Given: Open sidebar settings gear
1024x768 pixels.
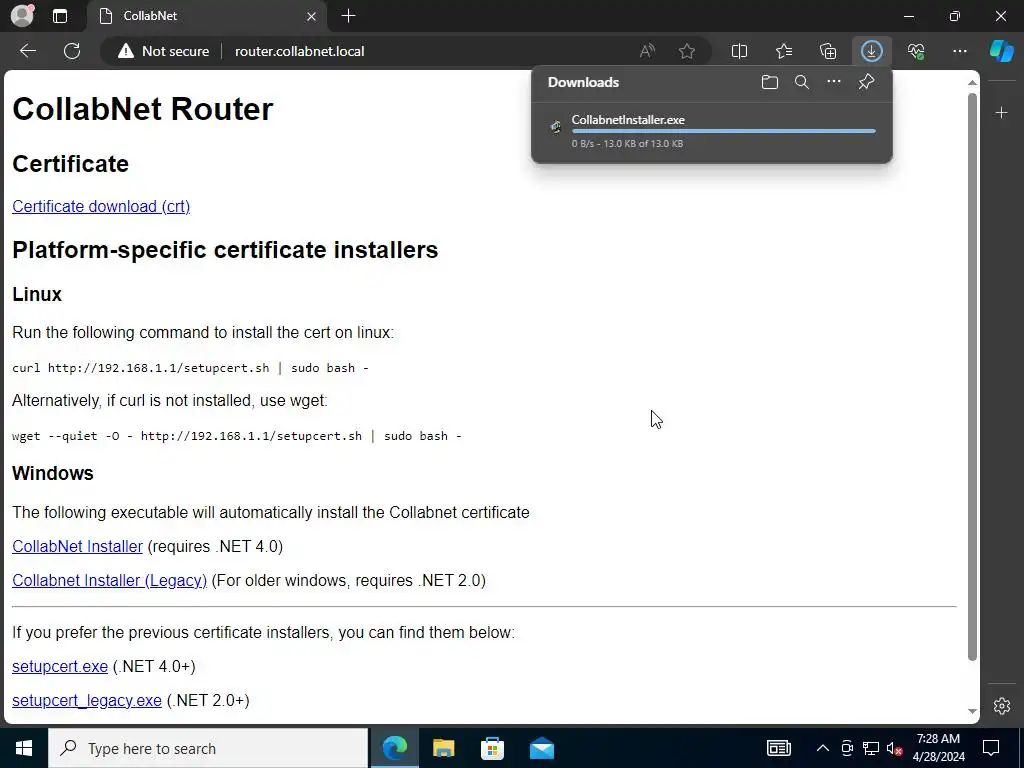Looking at the screenshot, I should pos(1001,706).
